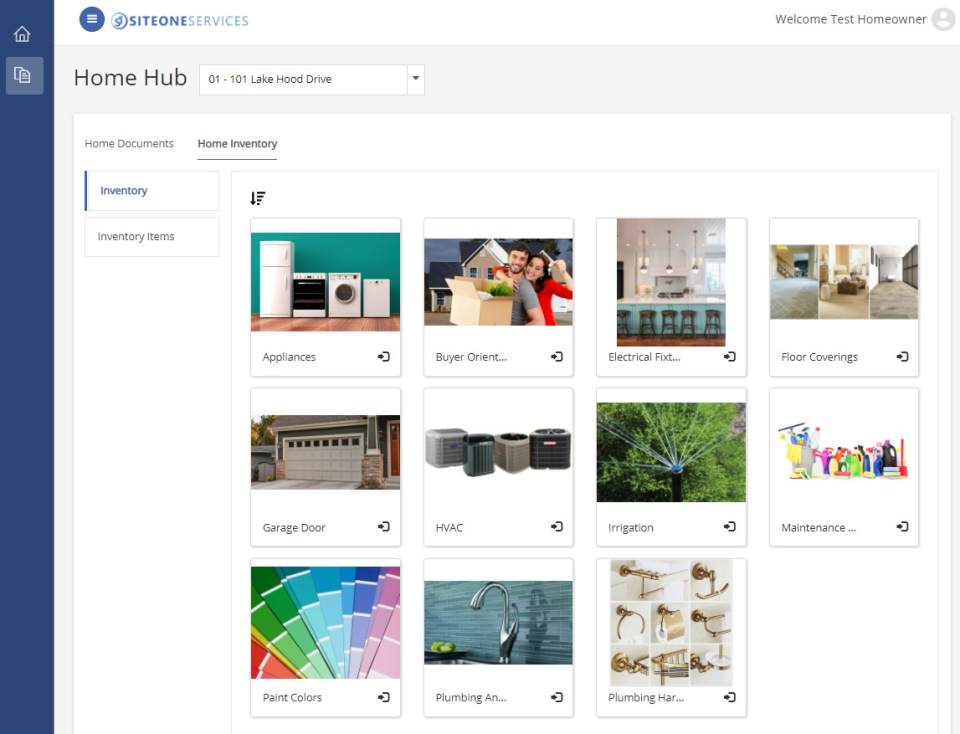Switch to the Home Inventory tab
The height and width of the screenshot is (734, 960).
237,144
